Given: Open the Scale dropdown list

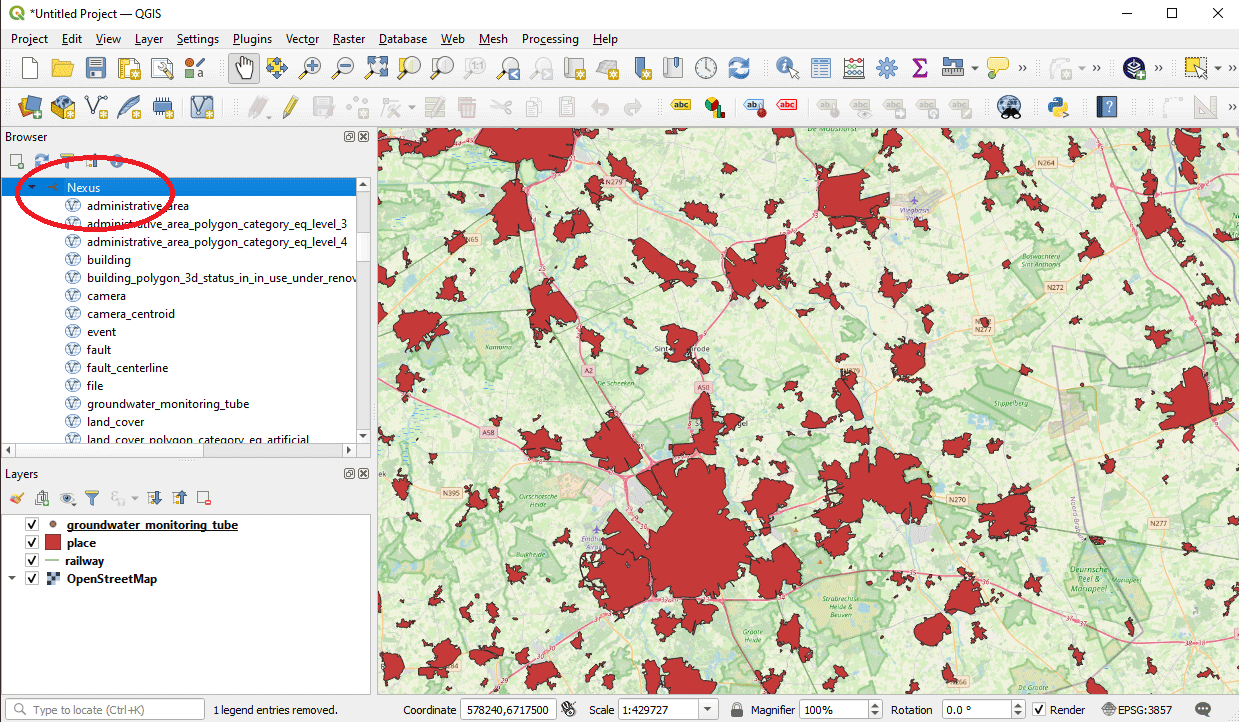Looking at the screenshot, I should [x=709, y=710].
